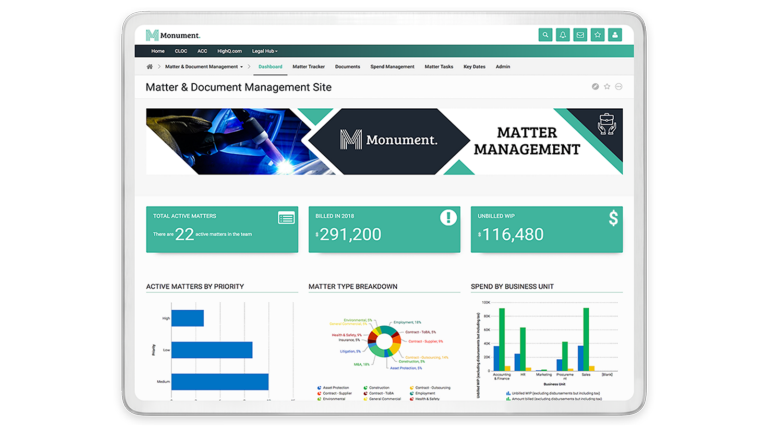
Task: Click the home icon in breadcrumb
Action: click(149, 67)
